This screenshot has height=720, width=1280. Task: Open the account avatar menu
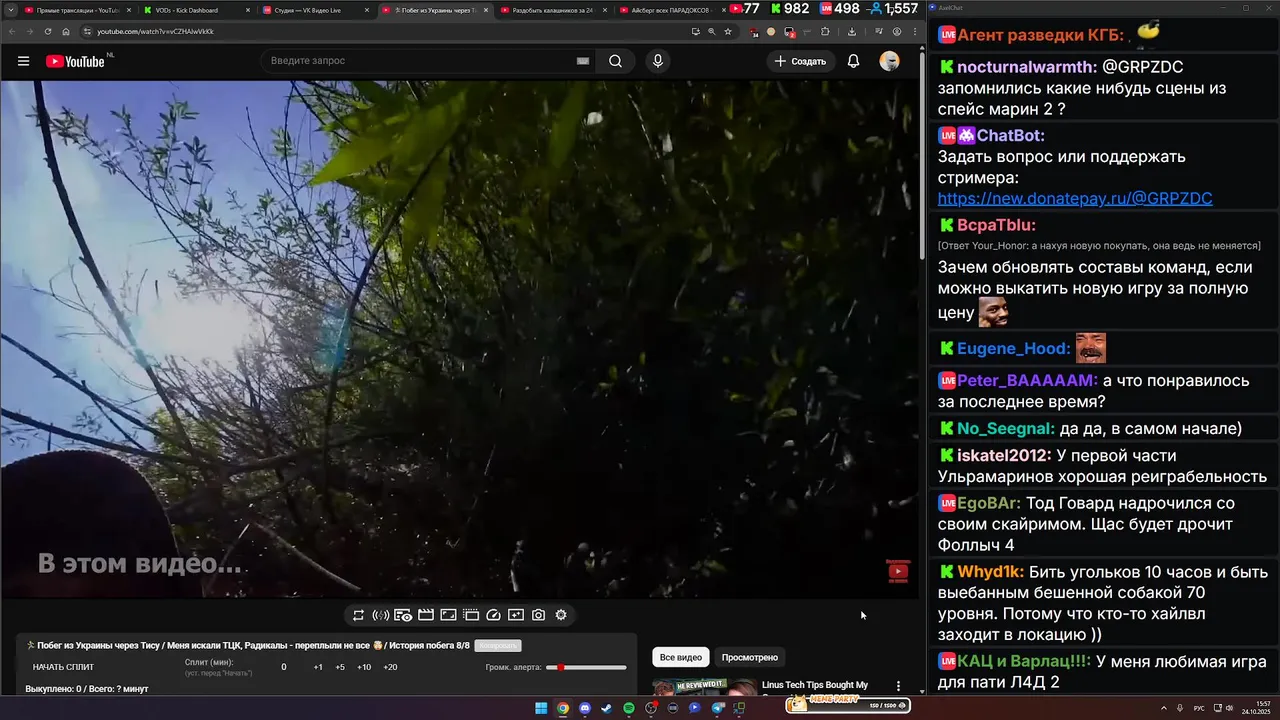click(889, 61)
